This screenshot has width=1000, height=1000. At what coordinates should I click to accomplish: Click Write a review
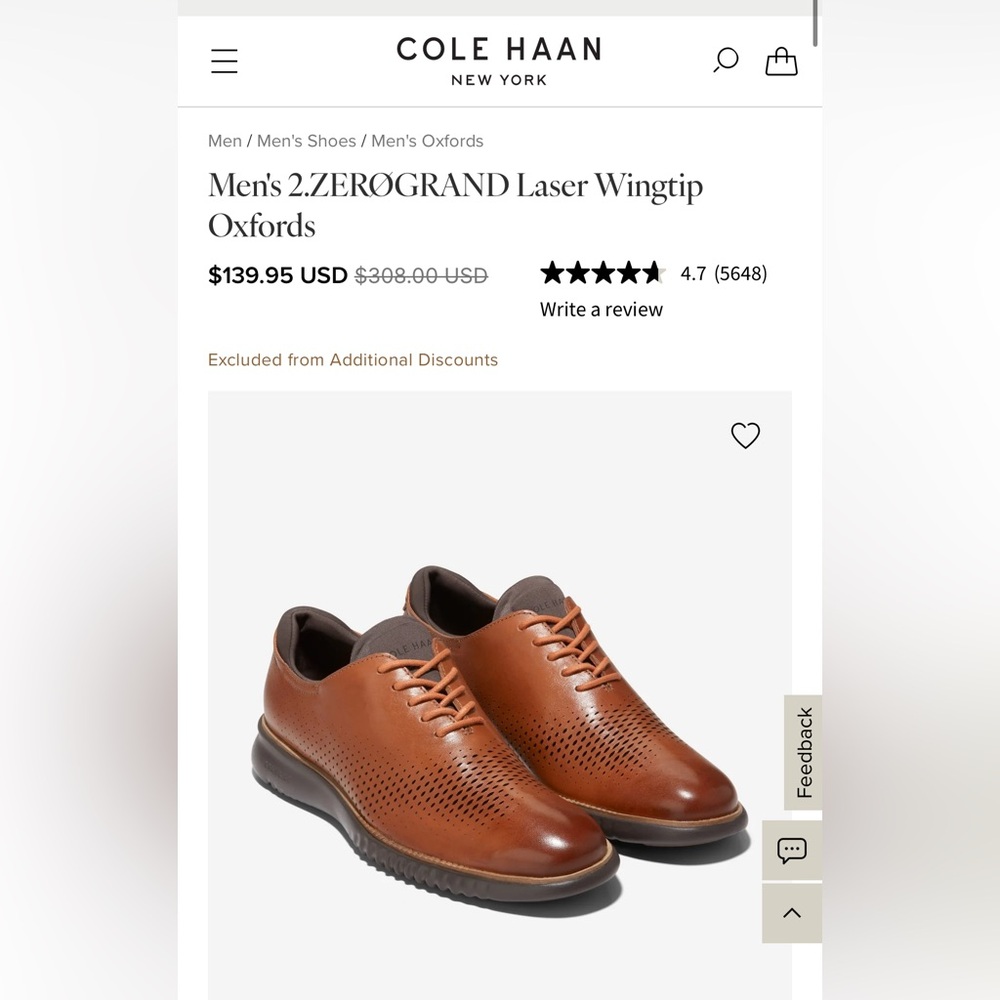click(x=600, y=309)
